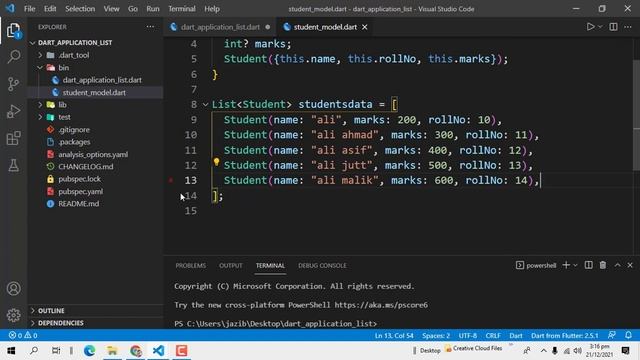Click errors and warnings count in status bar
Viewport: 640px width, 360px height.
pyautogui.click(x=23, y=335)
